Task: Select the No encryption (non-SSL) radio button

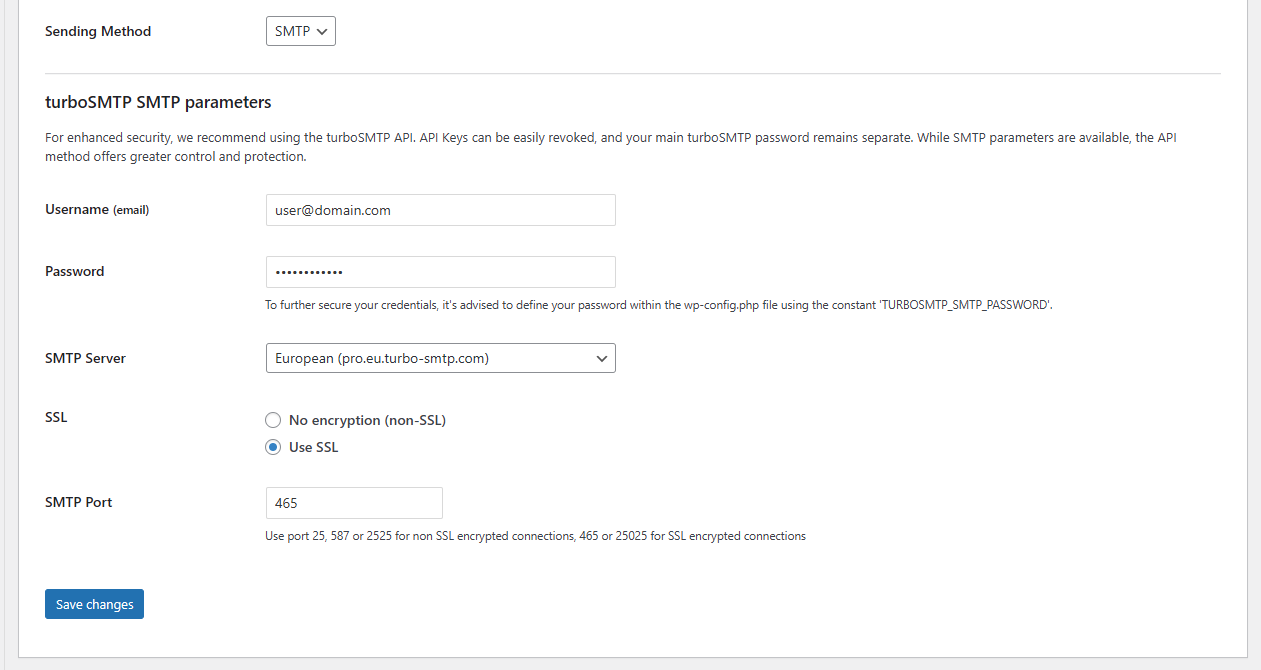Action: (x=273, y=420)
